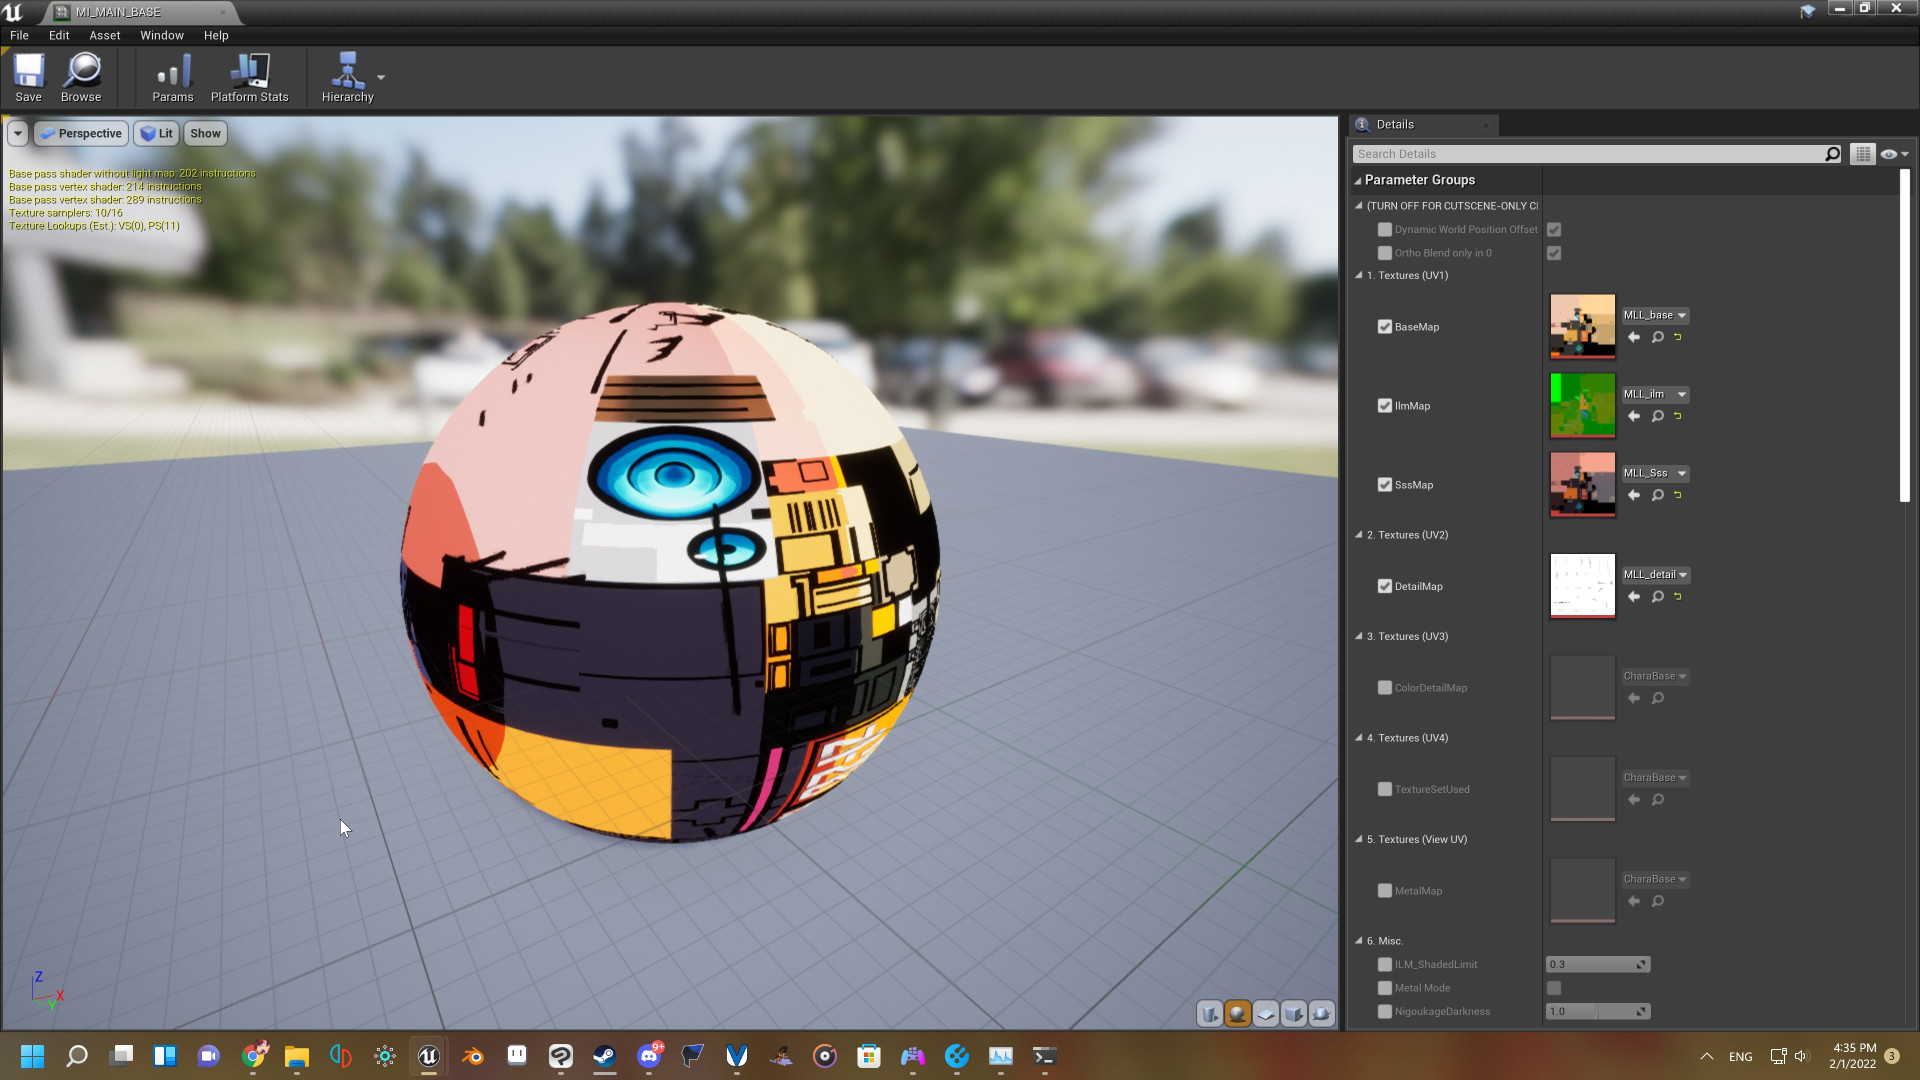Select the Details panel tab
This screenshot has height=1080, width=1920.
click(x=1393, y=124)
